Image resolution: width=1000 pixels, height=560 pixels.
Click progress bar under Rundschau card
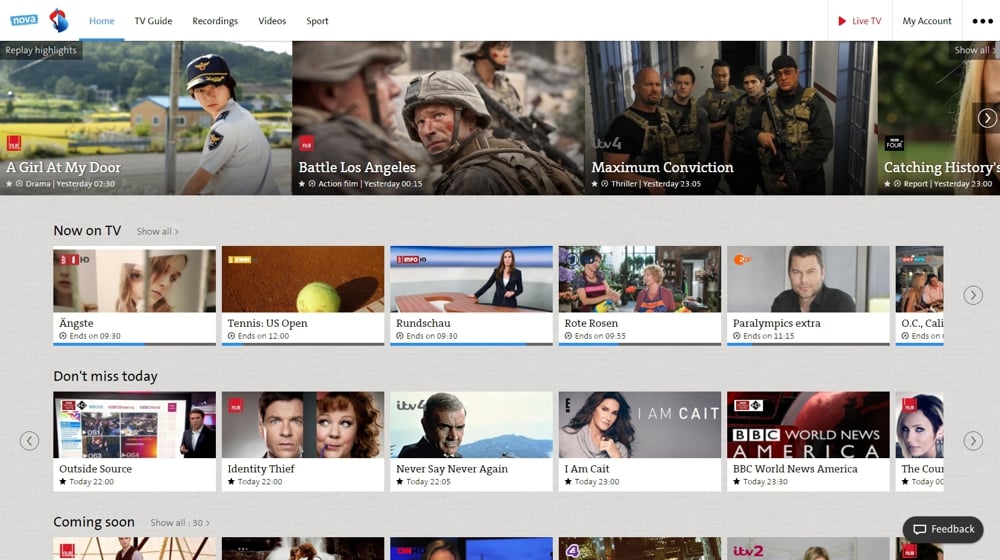click(x=471, y=344)
